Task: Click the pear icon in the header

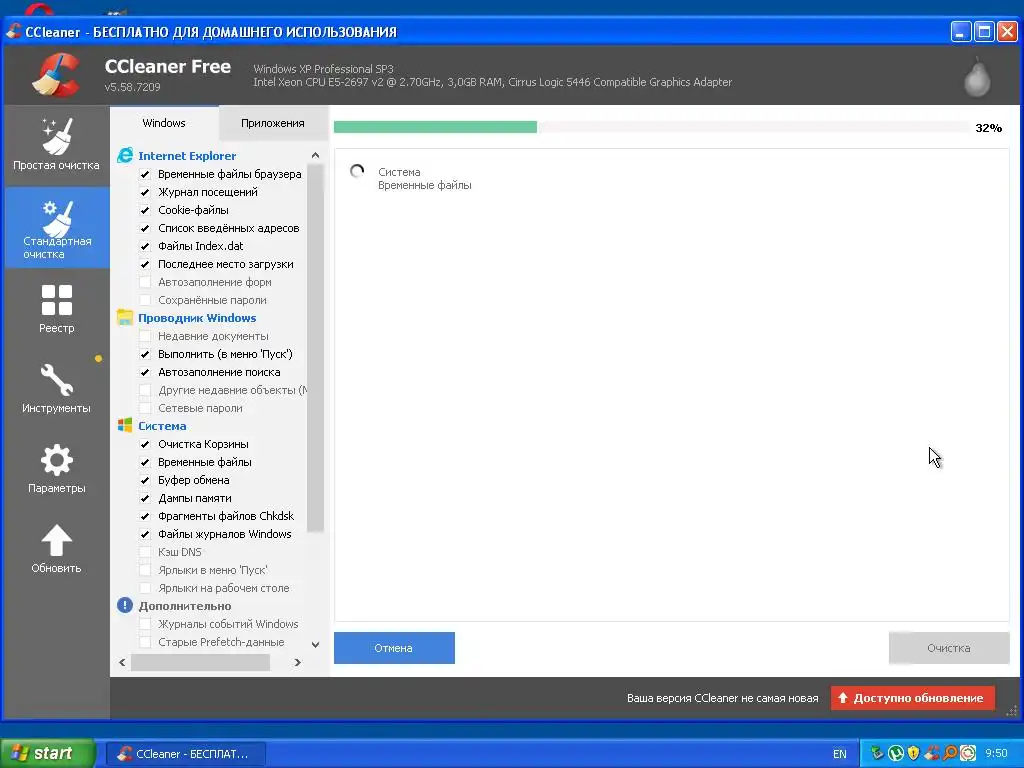Action: click(x=977, y=76)
